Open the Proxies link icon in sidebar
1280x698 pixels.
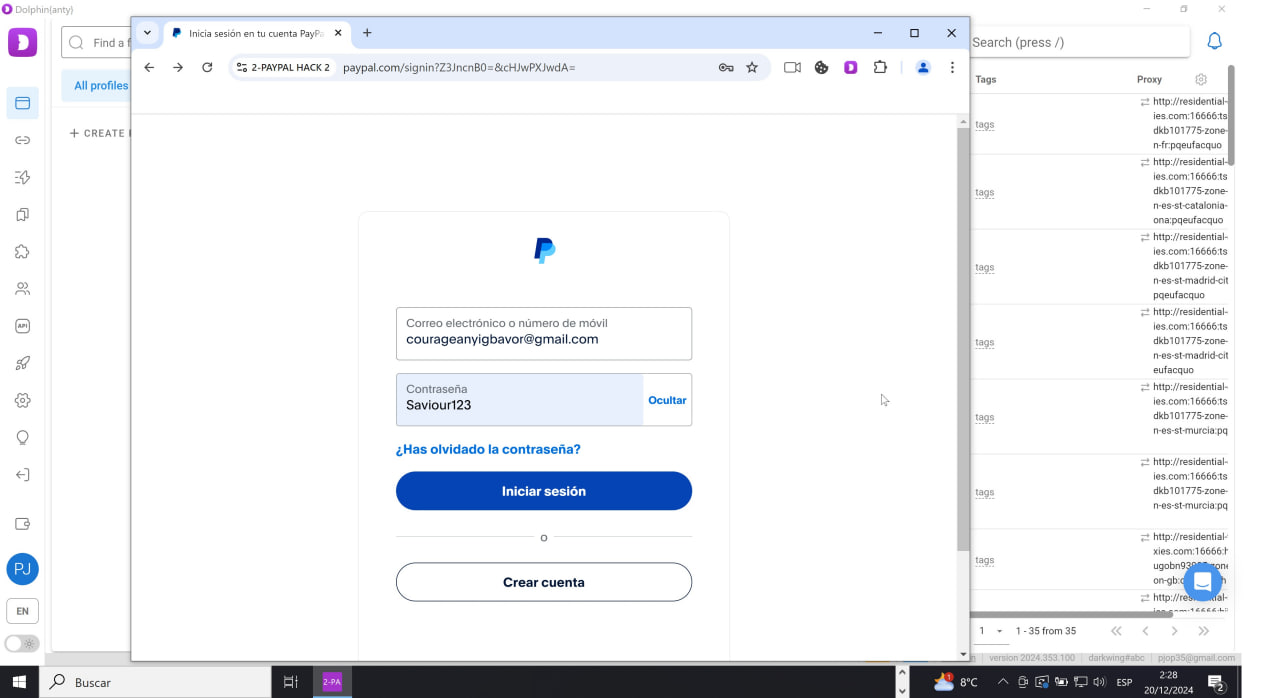coord(22,140)
